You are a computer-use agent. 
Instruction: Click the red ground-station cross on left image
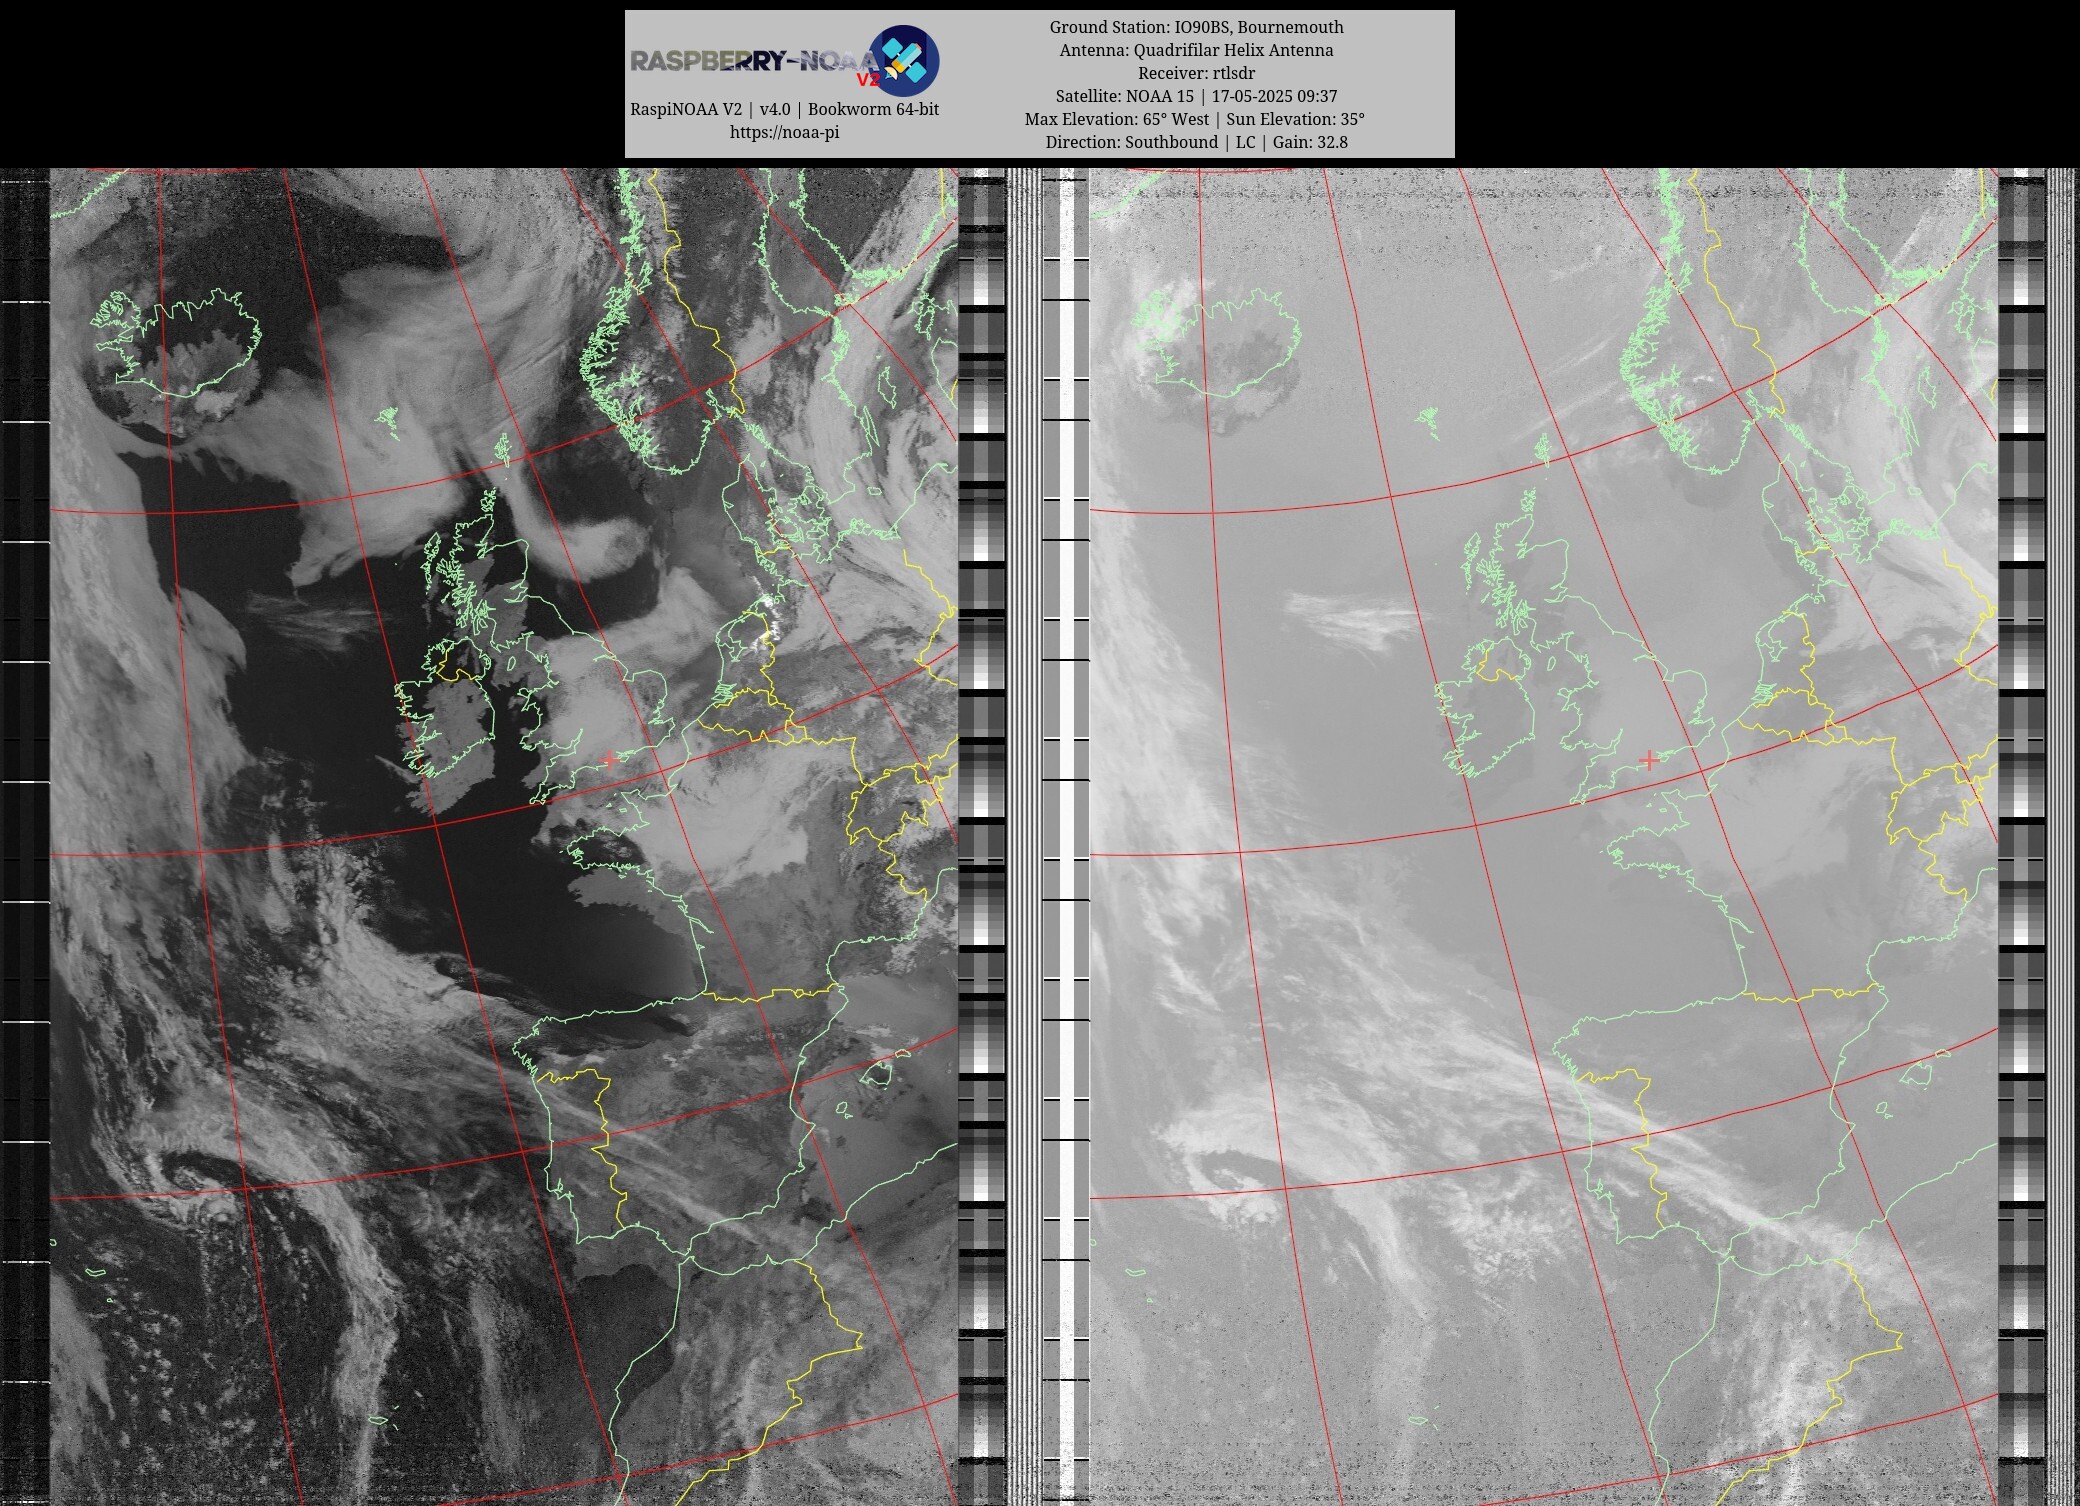pyautogui.click(x=609, y=760)
